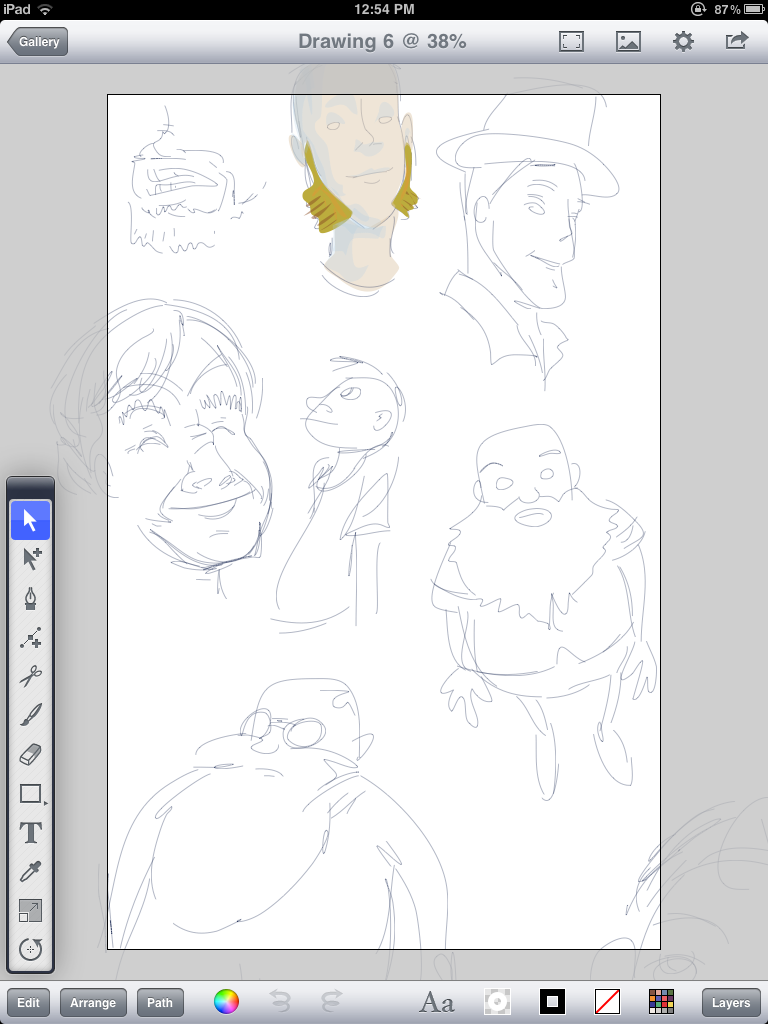Open the Rectangle shape tool options
Viewport: 768px width, 1024px height.
tap(30, 794)
